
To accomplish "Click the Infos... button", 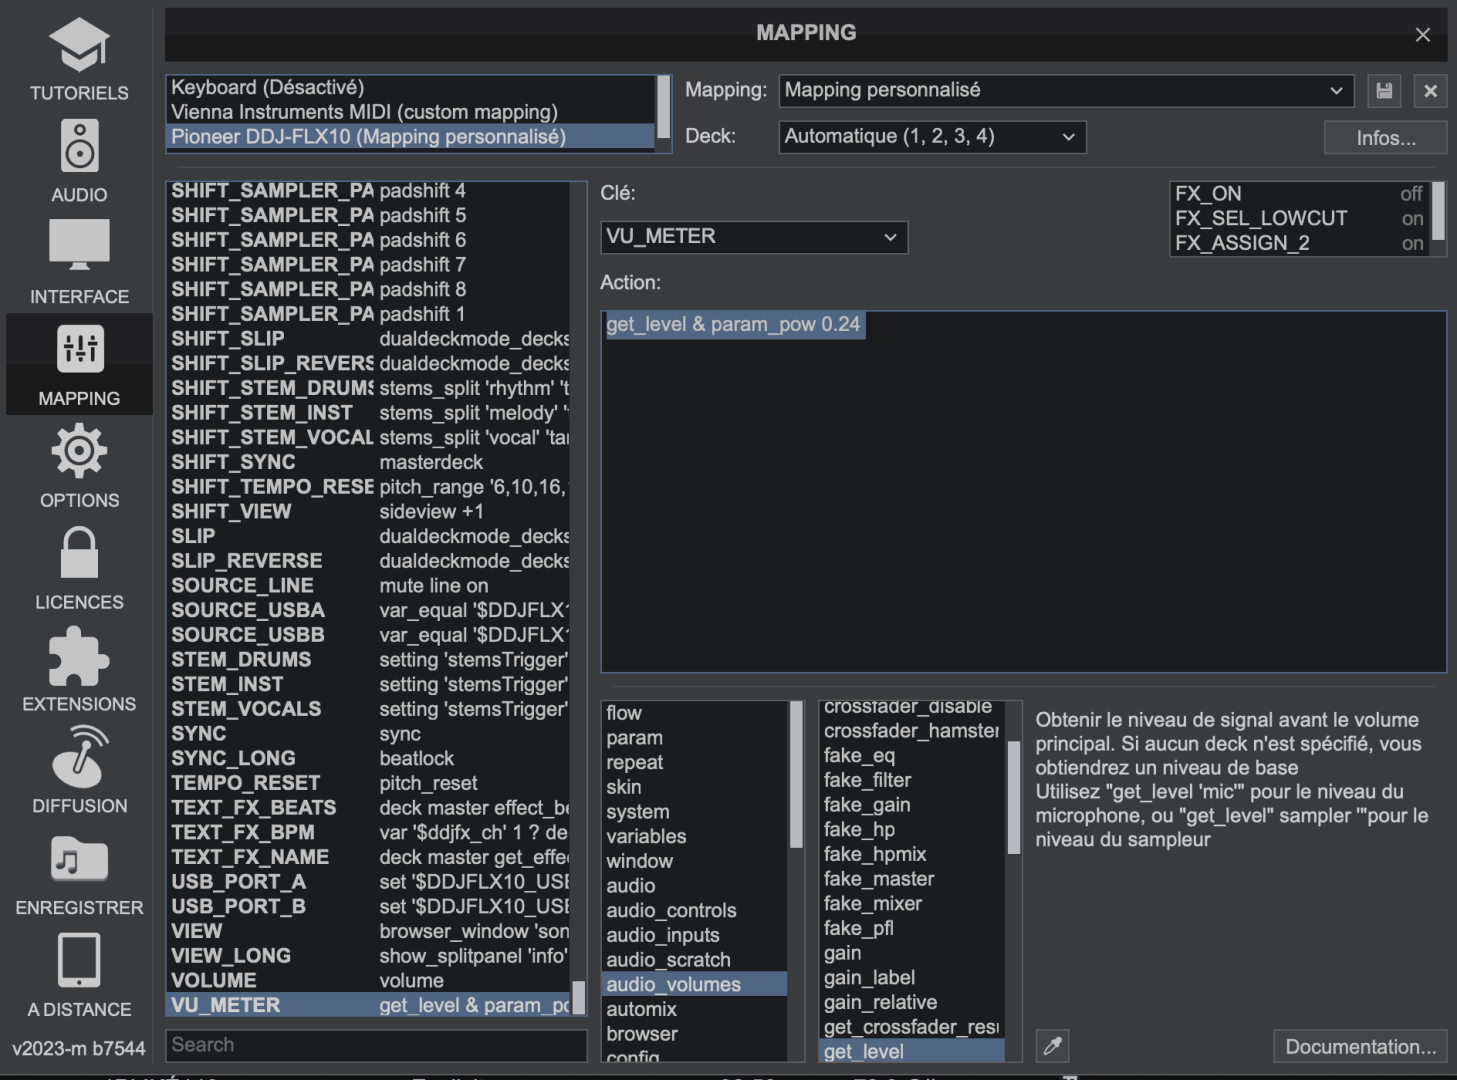I will pos(1385,138).
